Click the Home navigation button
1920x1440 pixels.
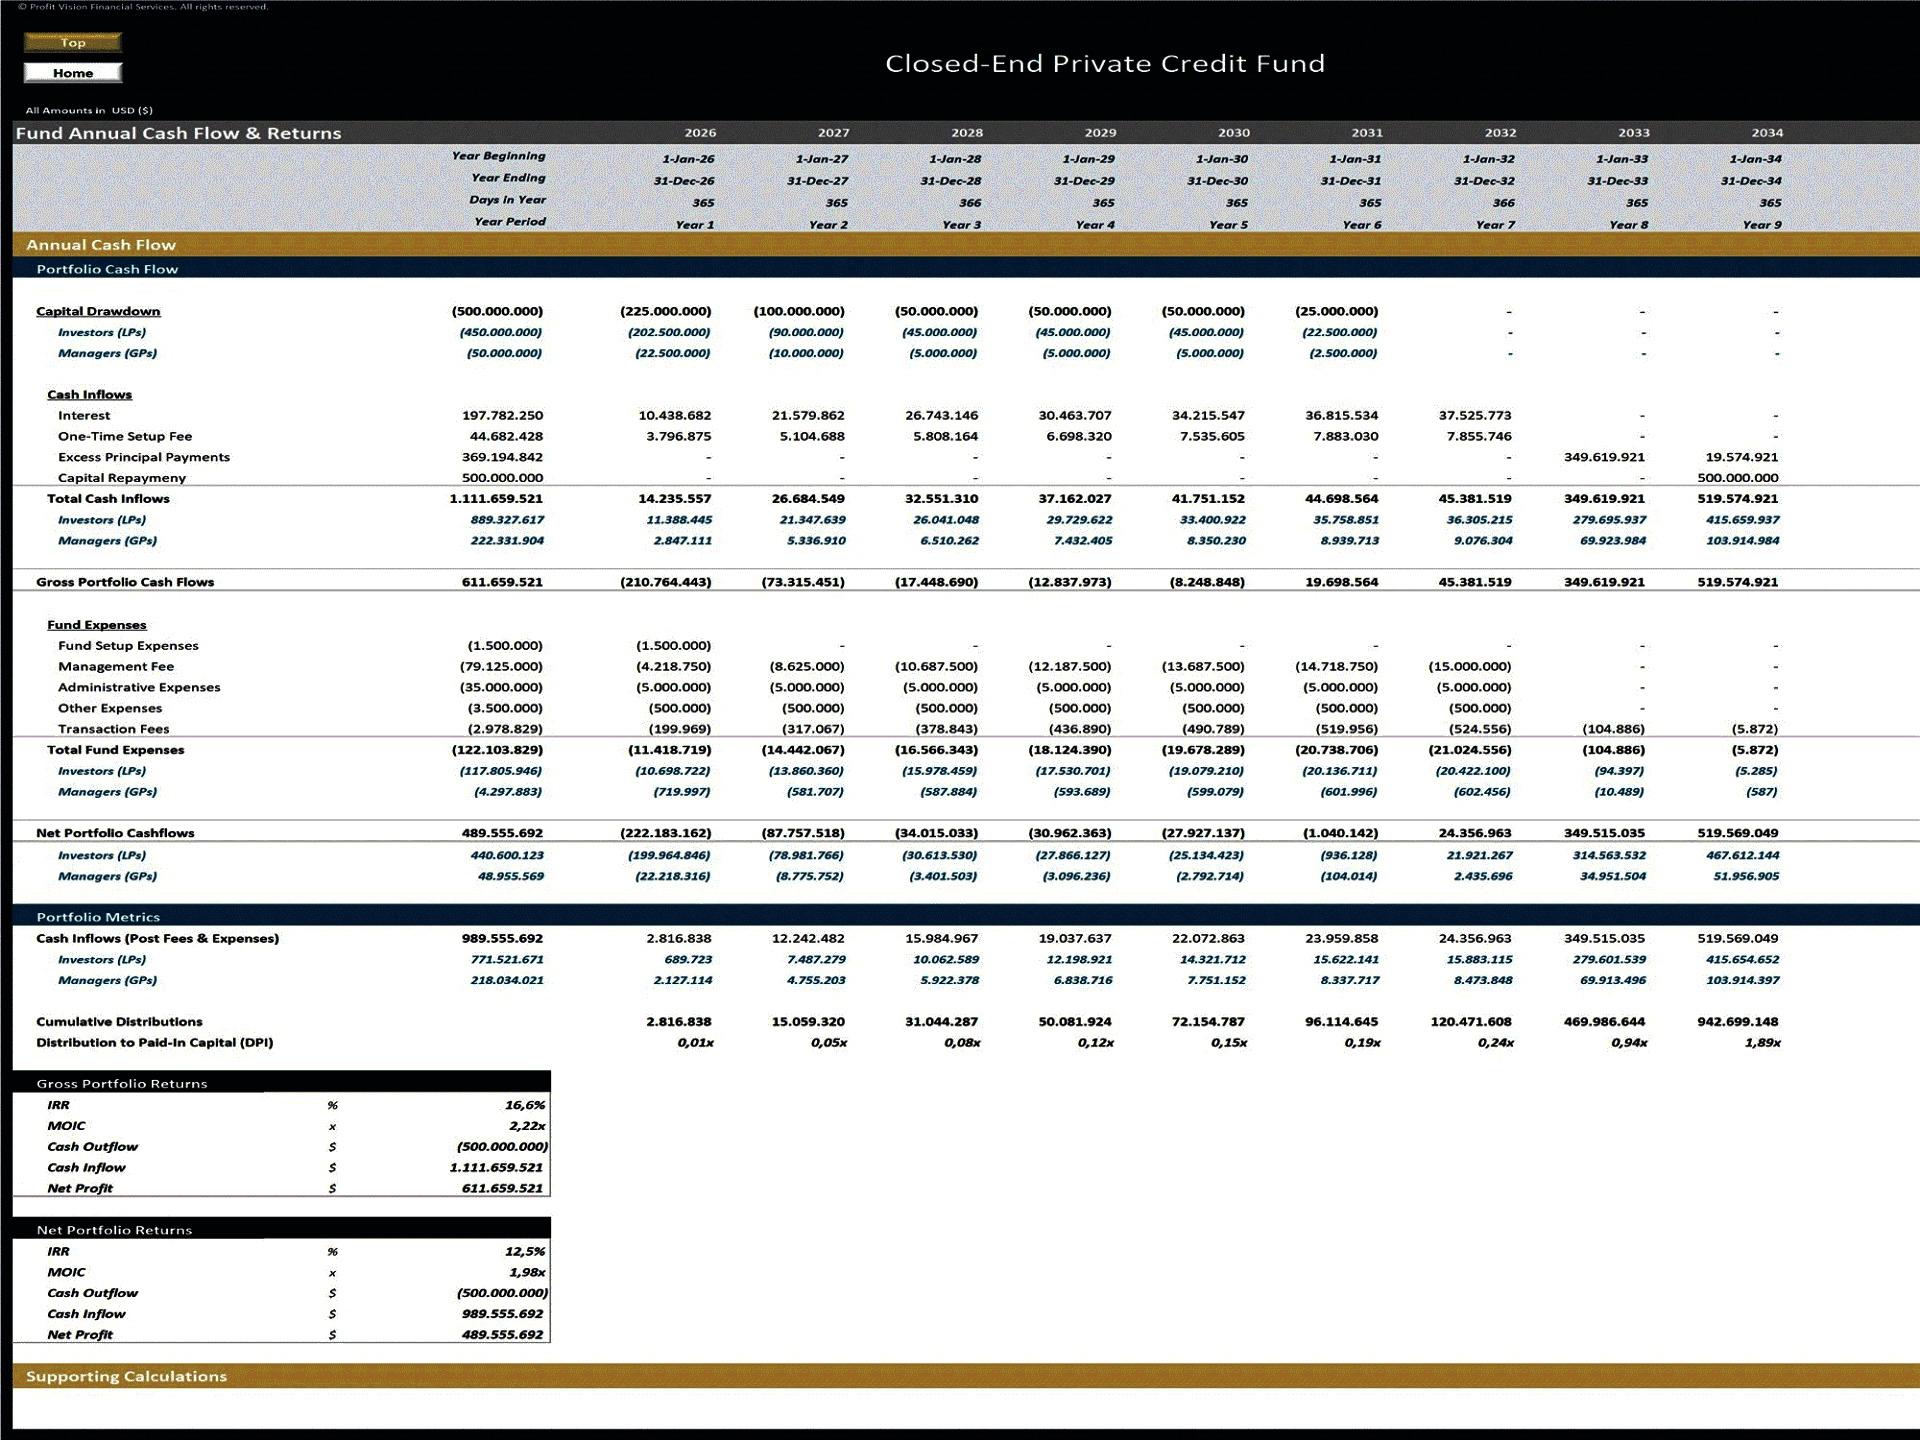[72, 72]
